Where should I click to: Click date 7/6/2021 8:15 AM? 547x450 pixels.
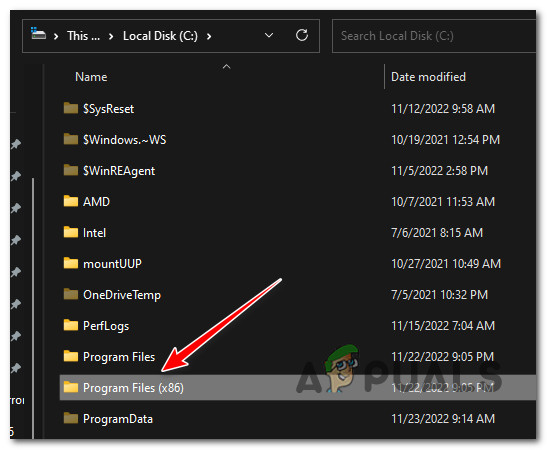coord(437,233)
